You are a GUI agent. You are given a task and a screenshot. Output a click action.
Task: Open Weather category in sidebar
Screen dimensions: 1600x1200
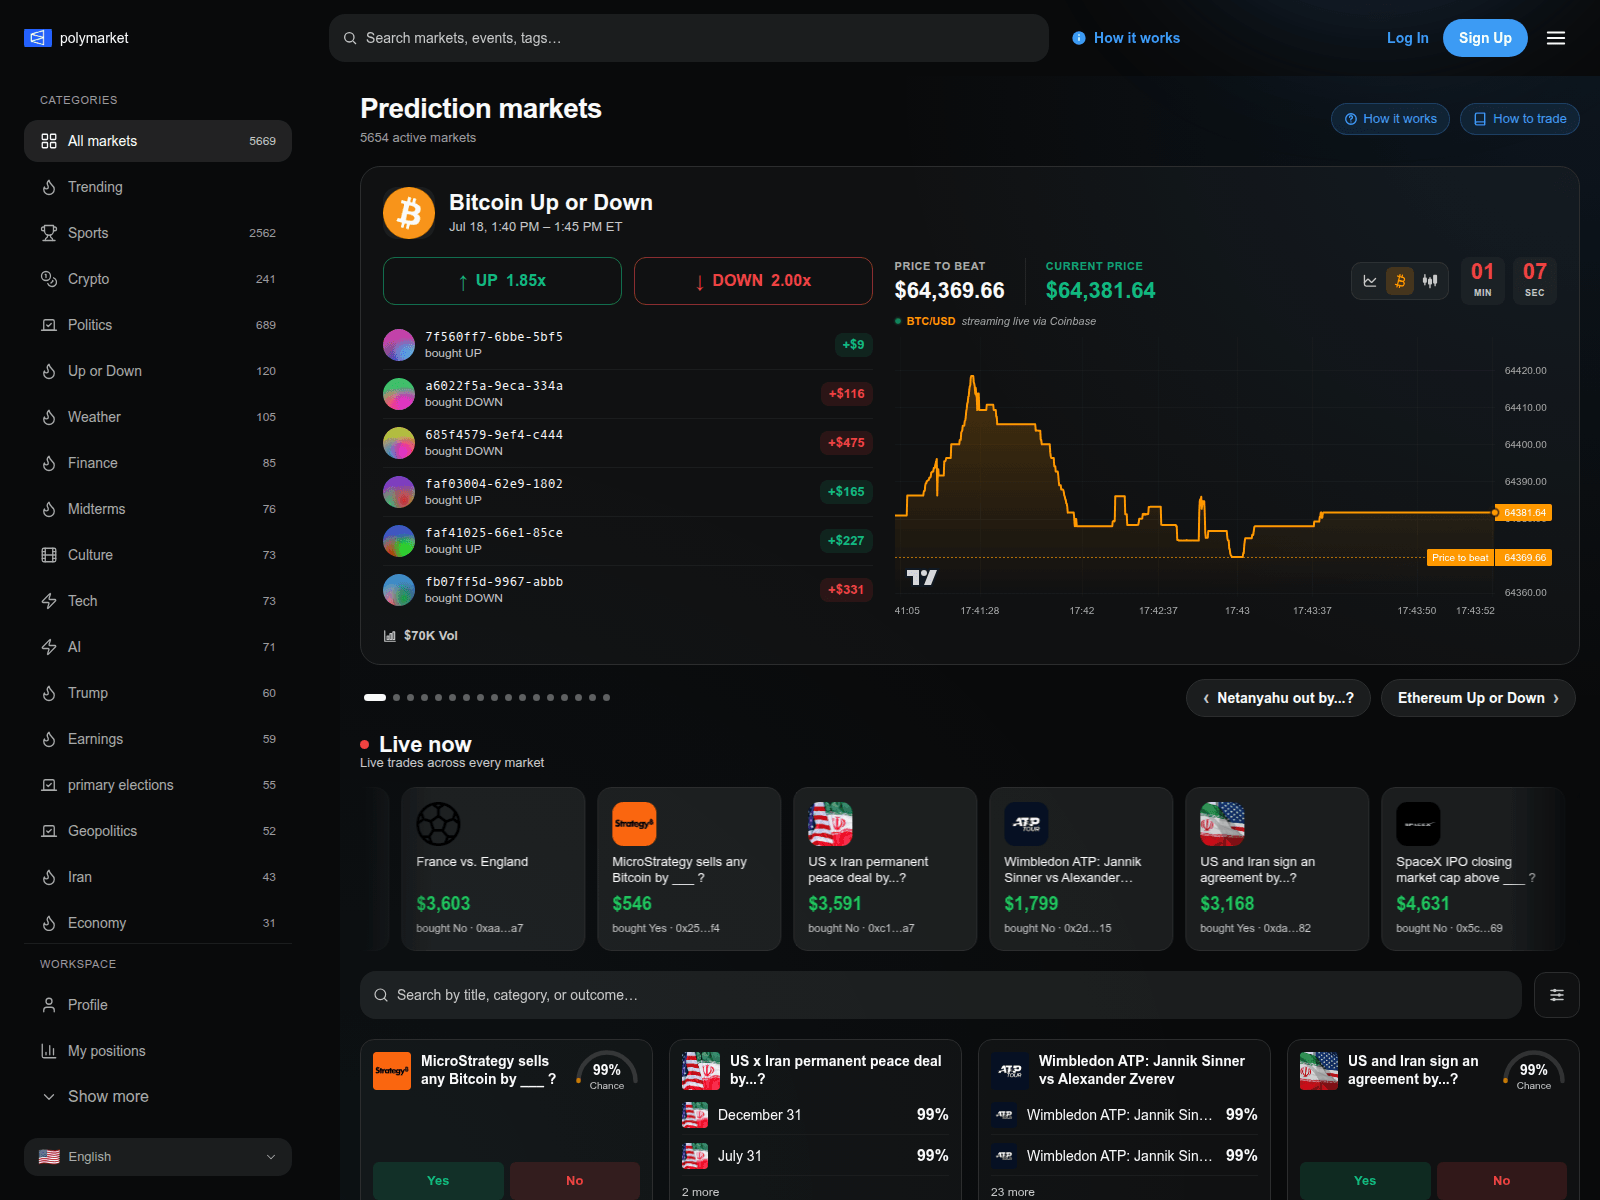(x=158, y=417)
